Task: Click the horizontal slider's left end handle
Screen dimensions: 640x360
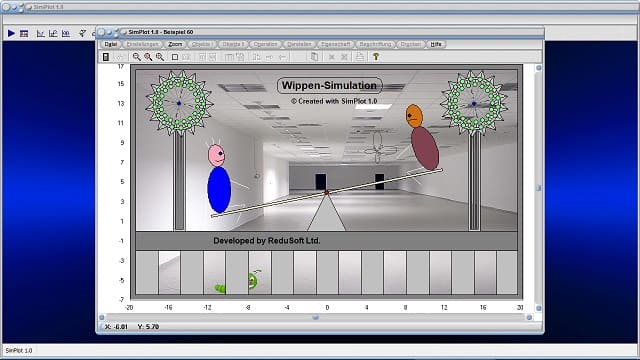Action: 102,317
